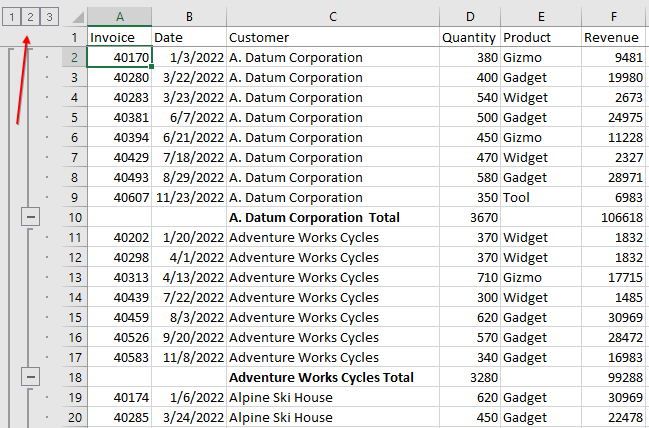Select quantity cell 710
649x428 pixels.
coord(470,277)
